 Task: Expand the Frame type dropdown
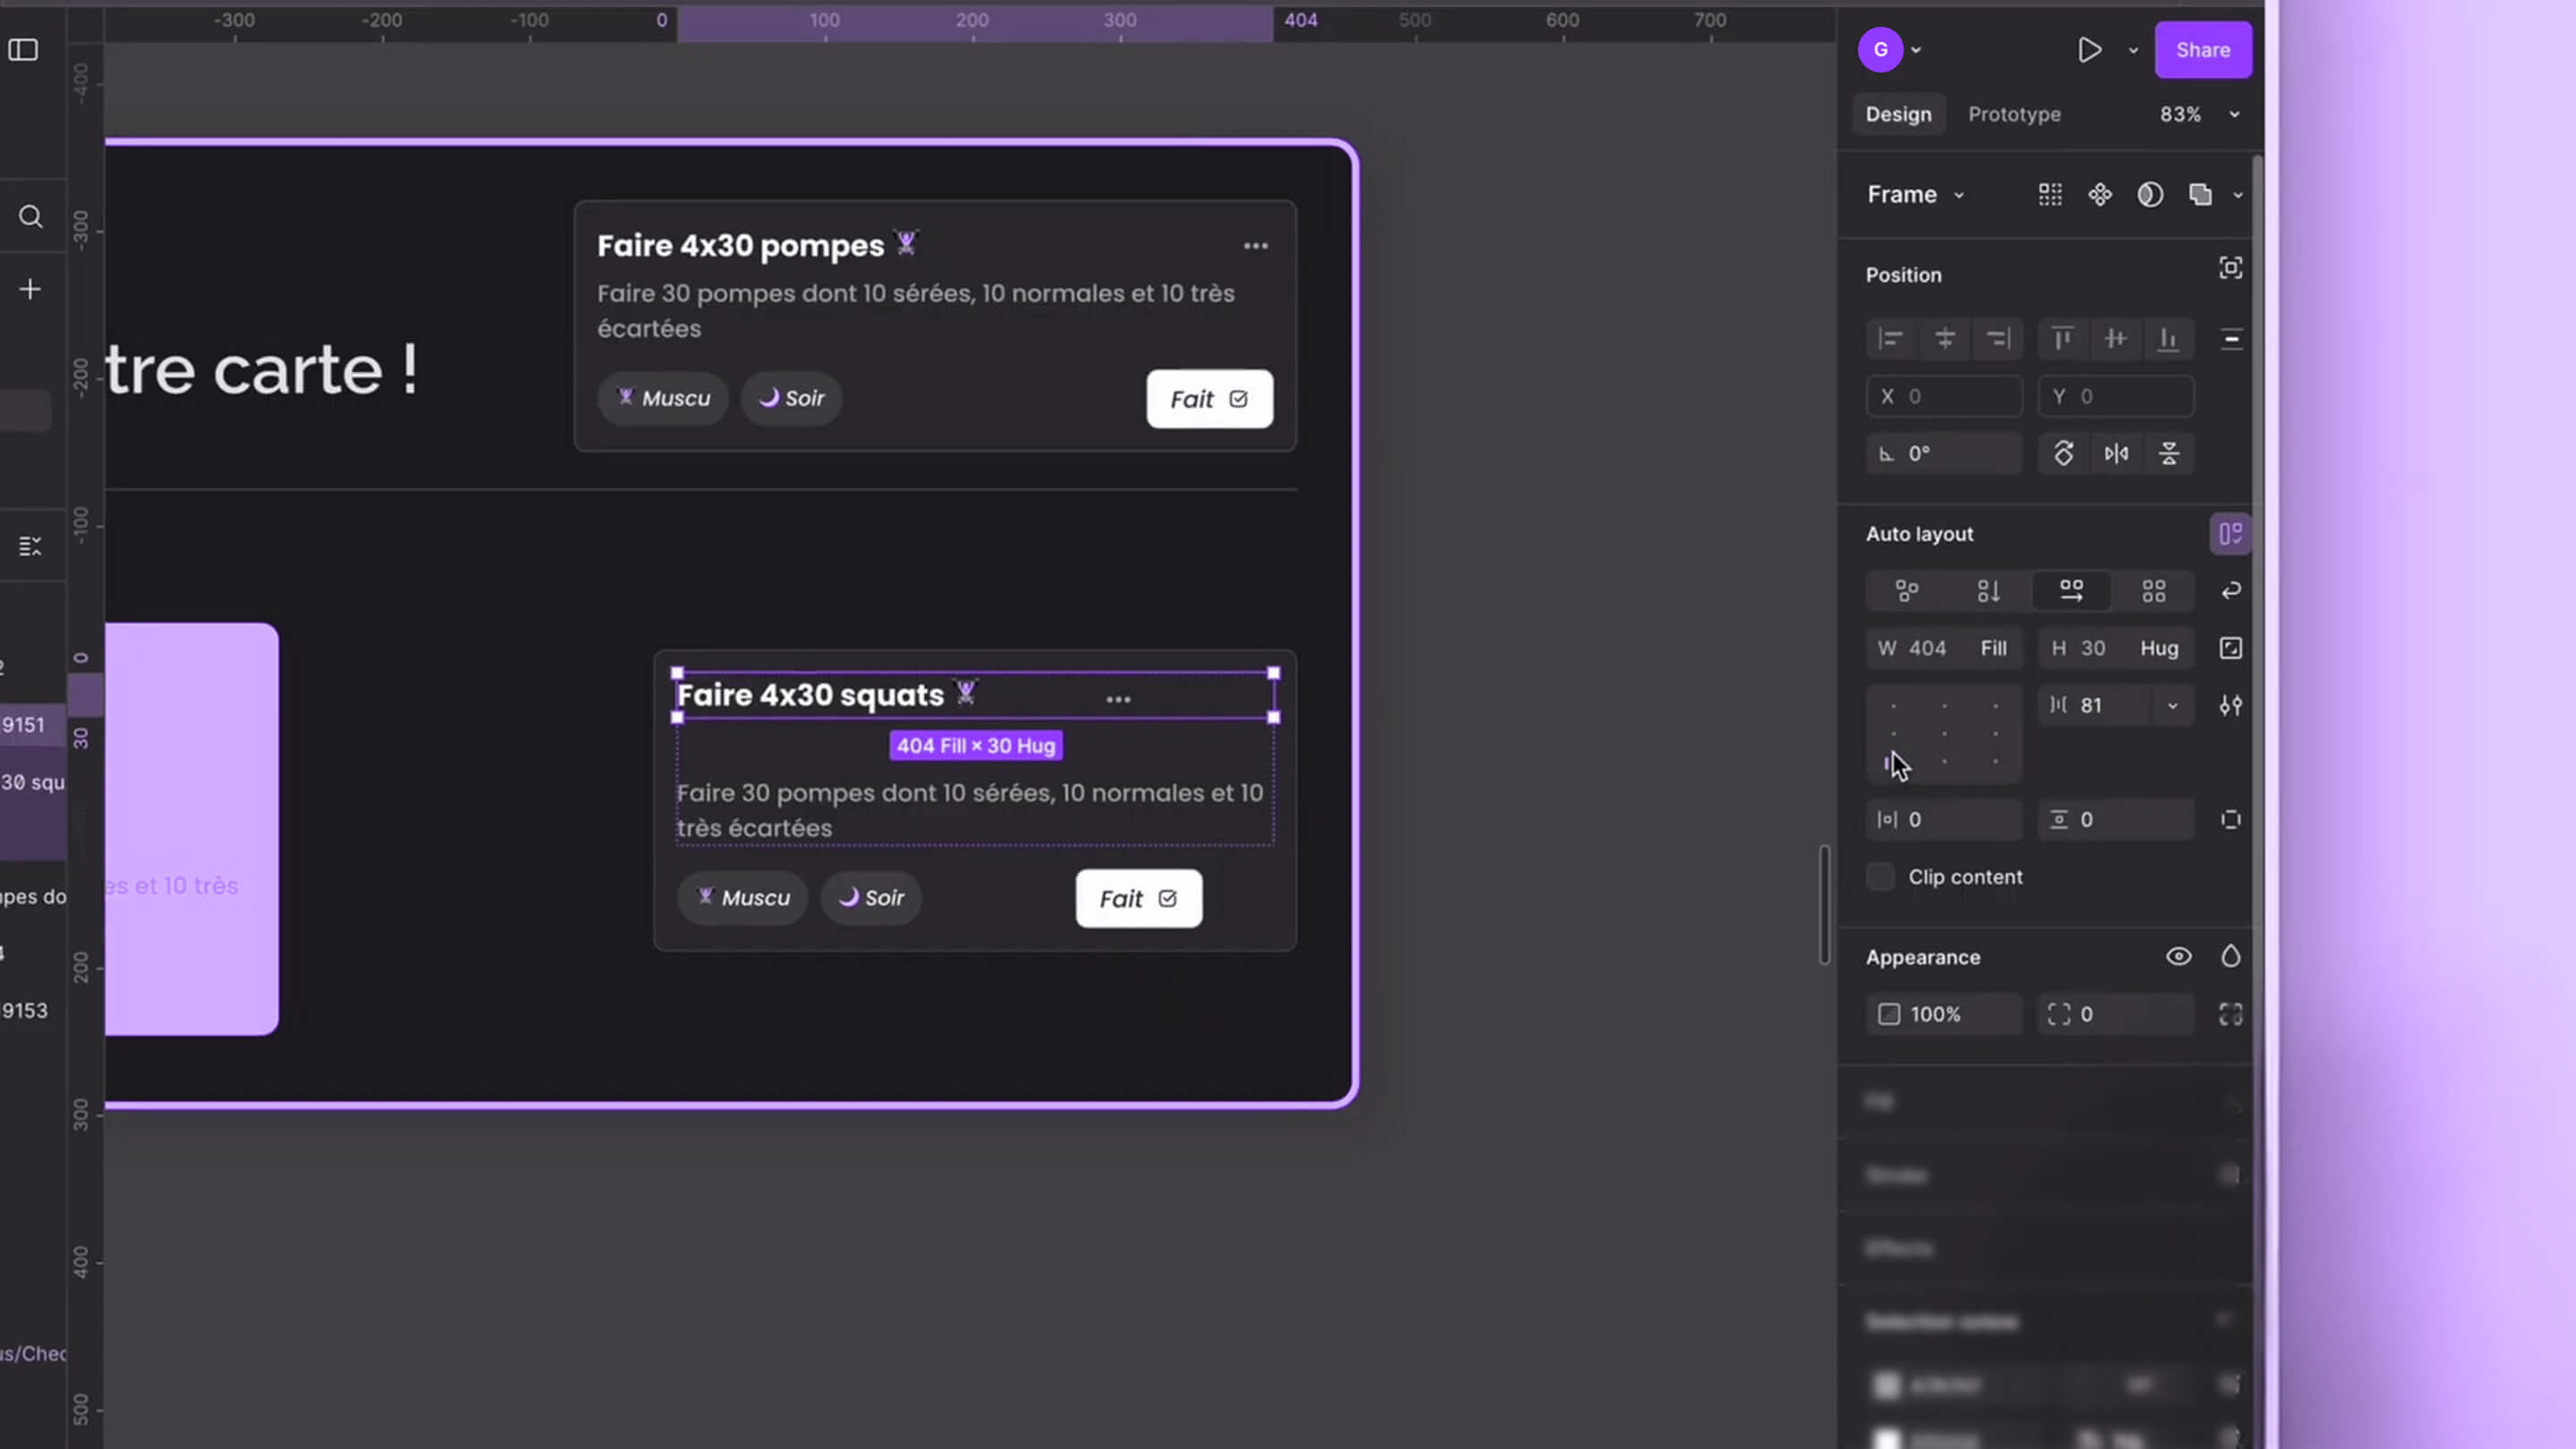click(1916, 194)
